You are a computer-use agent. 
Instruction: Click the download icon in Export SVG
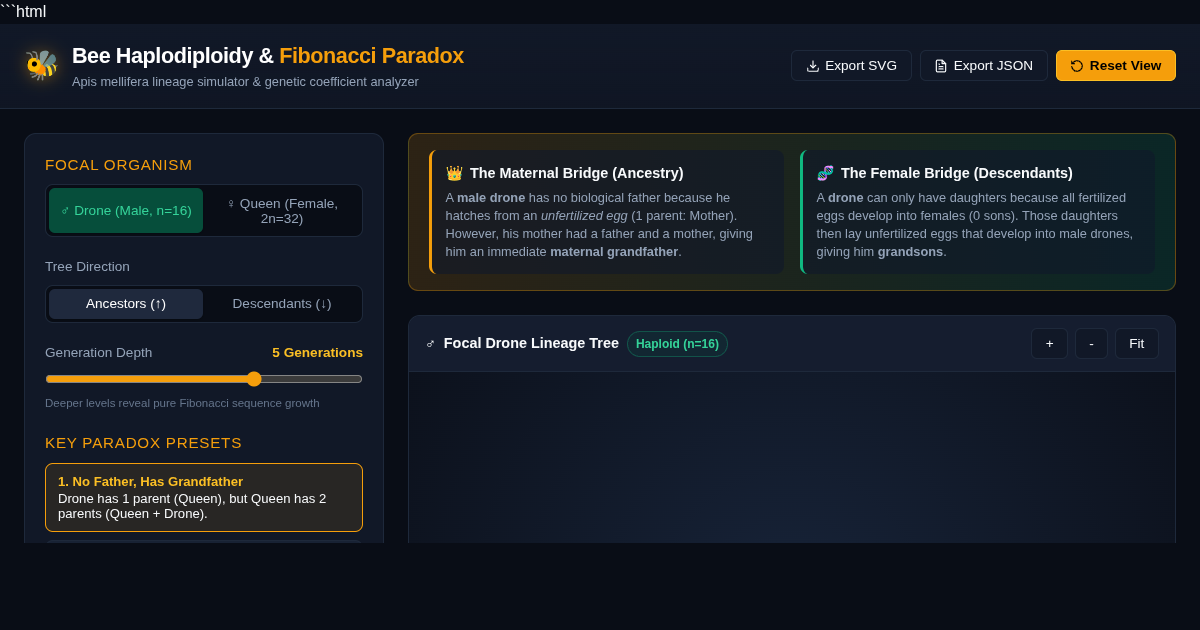click(x=813, y=66)
